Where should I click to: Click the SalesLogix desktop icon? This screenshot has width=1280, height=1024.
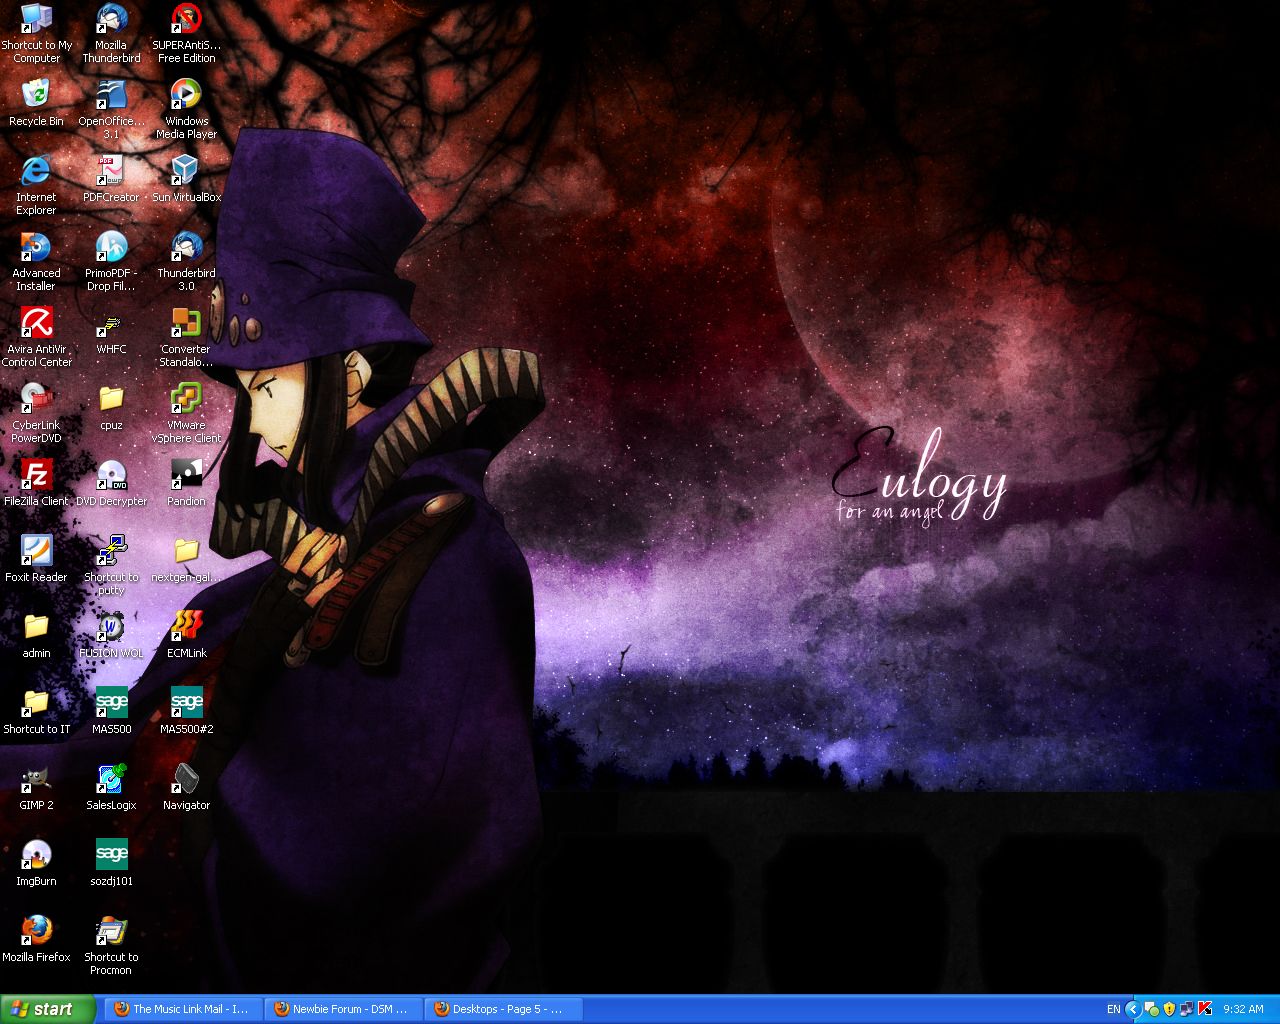pyautogui.click(x=111, y=787)
